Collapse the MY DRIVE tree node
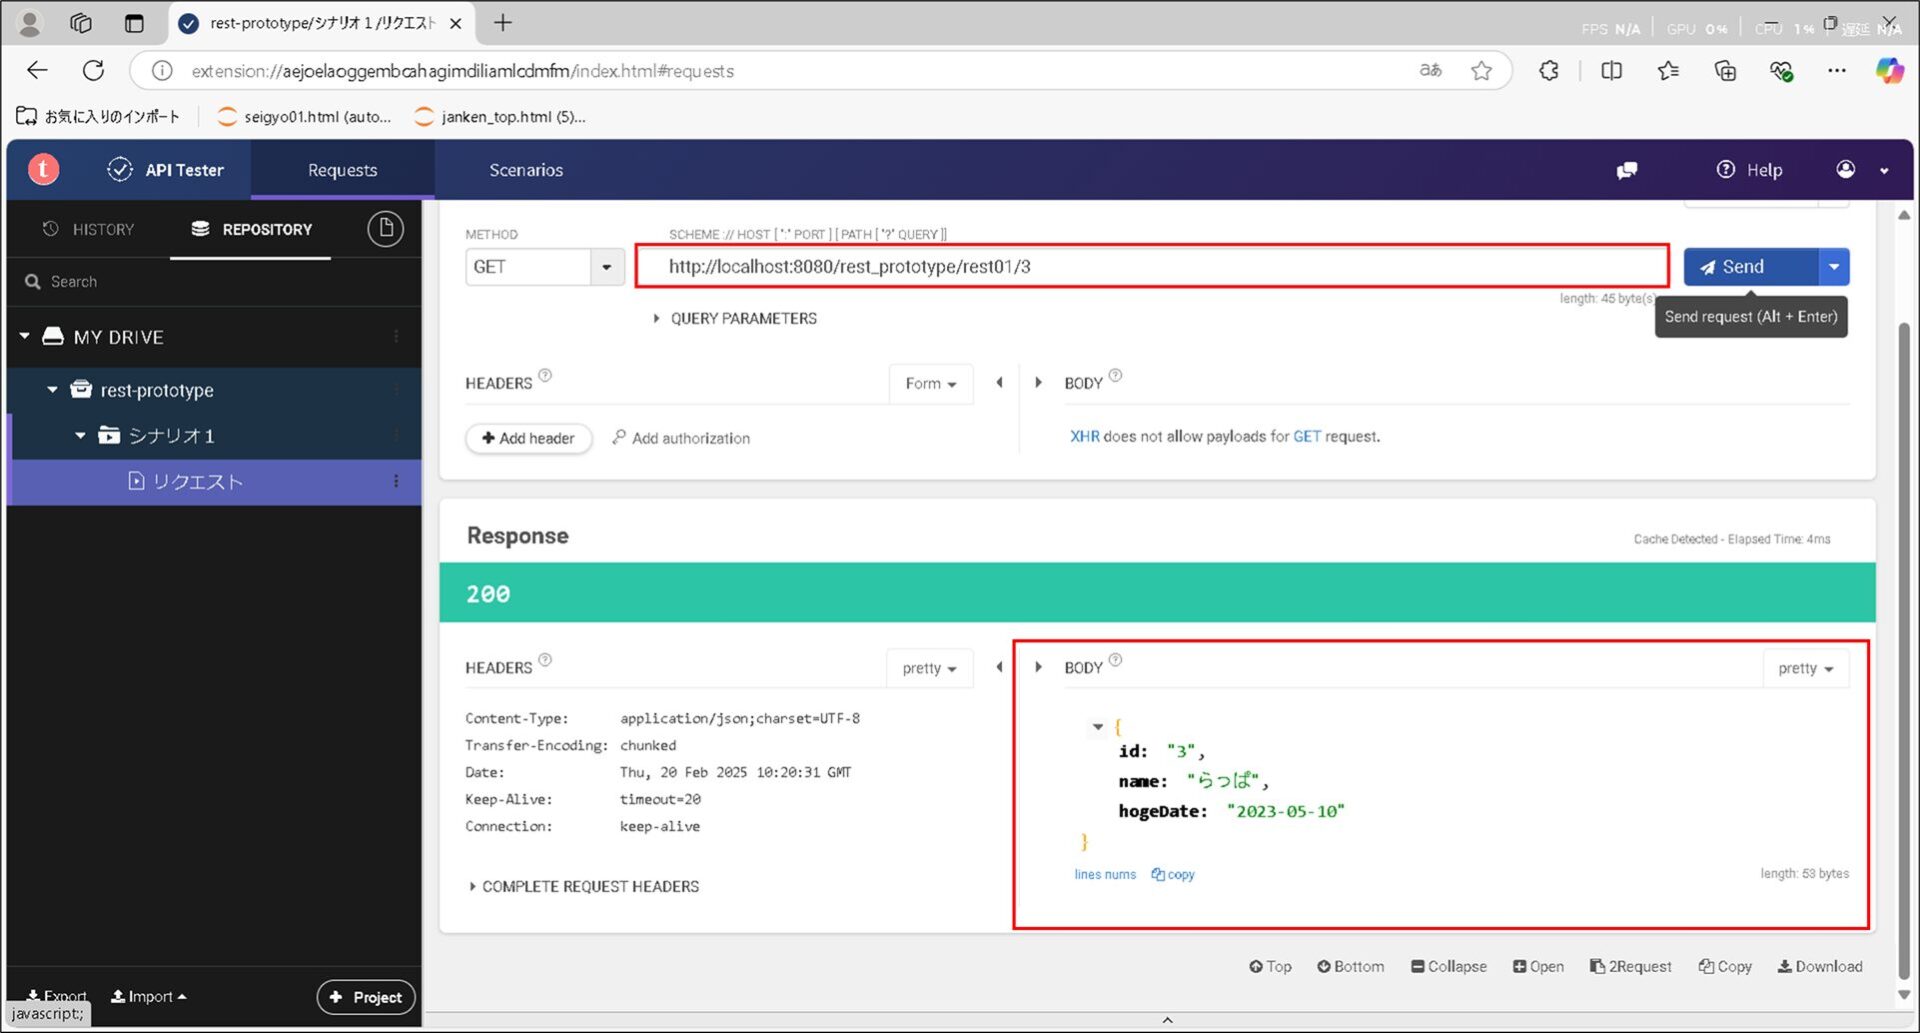This screenshot has width=1920, height=1033. coord(25,337)
